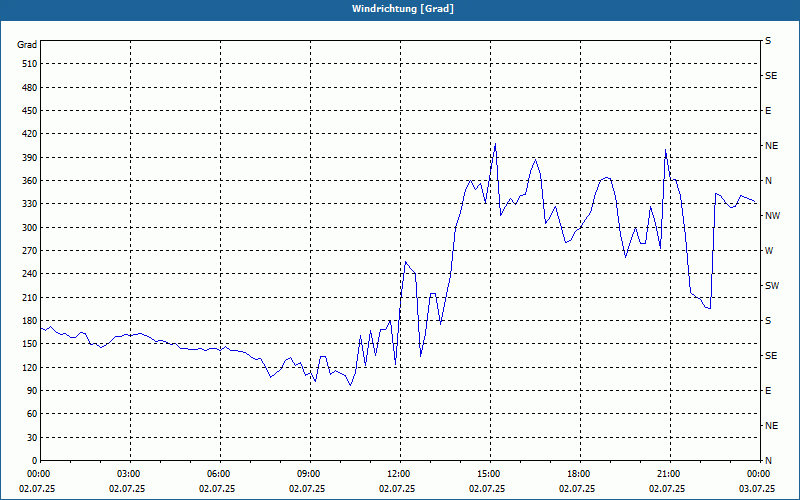This screenshot has height=500, width=800.
Task: Click the 06:00 time label
Action: click(x=217, y=474)
